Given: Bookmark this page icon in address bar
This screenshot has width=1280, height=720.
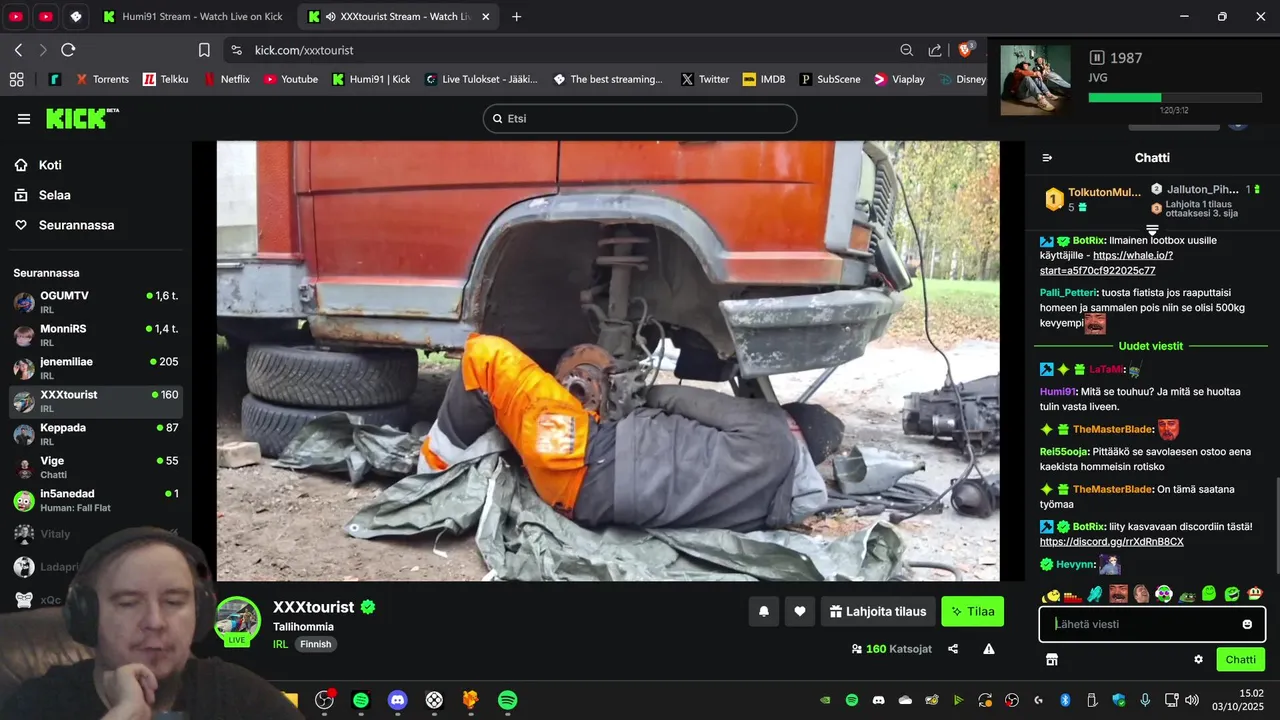Looking at the screenshot, I should tap(204, 50).
